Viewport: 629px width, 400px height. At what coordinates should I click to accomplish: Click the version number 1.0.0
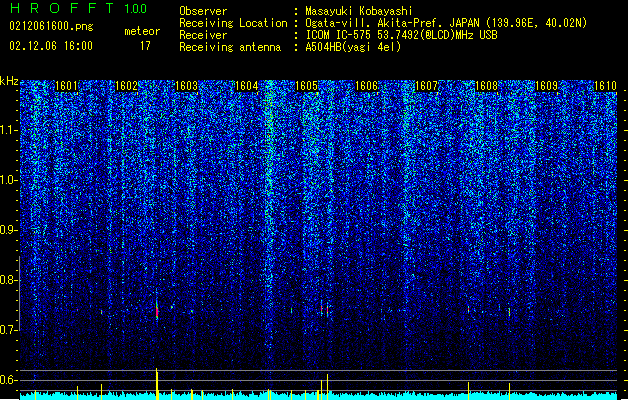pos(136,9)
